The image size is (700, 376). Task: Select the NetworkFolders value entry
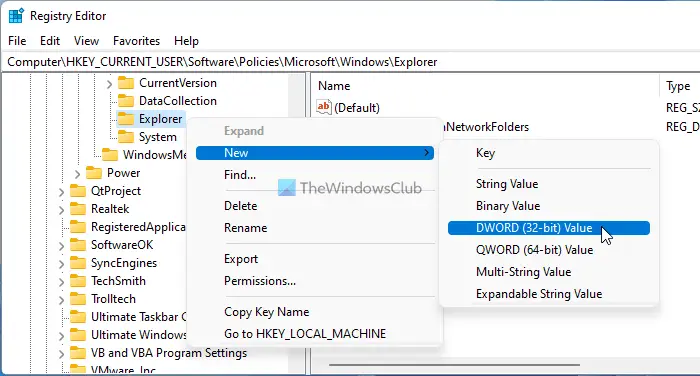[x=487, y=127]
